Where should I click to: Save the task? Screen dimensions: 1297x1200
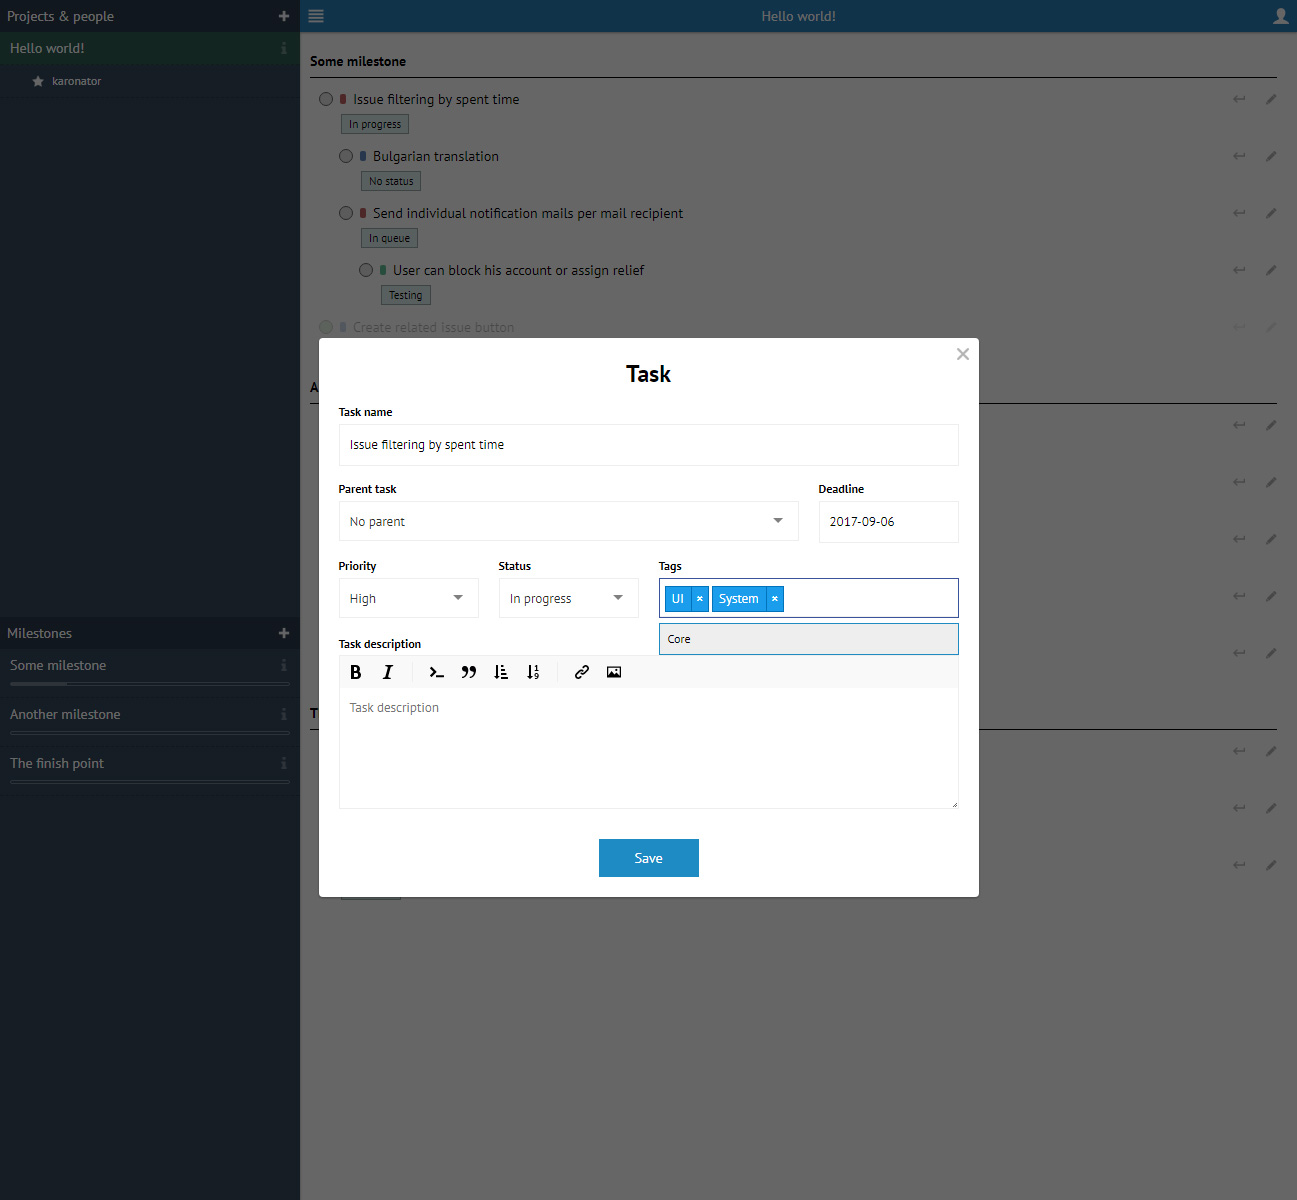[648, 858]
